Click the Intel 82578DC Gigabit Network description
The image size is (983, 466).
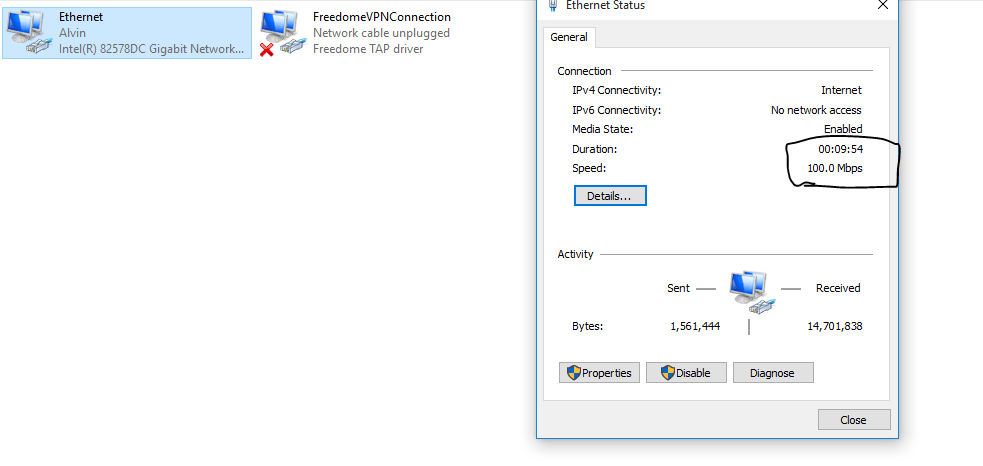pyautogui.click(x=151, y=49)
